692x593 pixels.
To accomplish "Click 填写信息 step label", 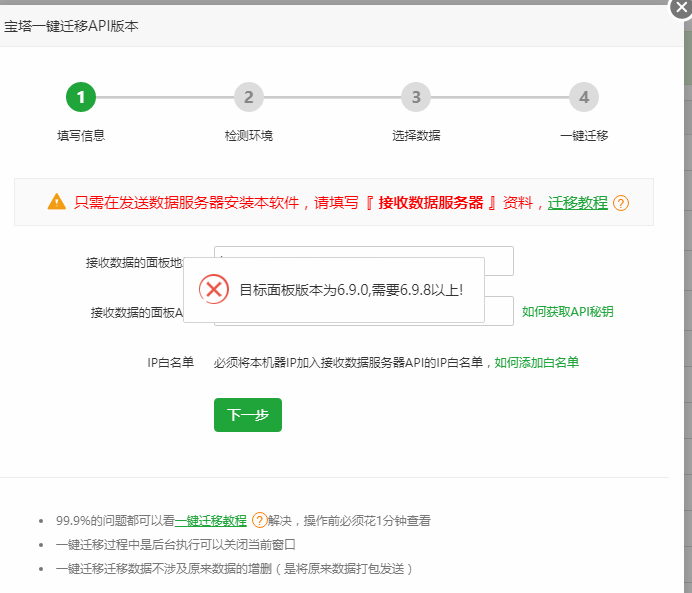I will 81,135.
